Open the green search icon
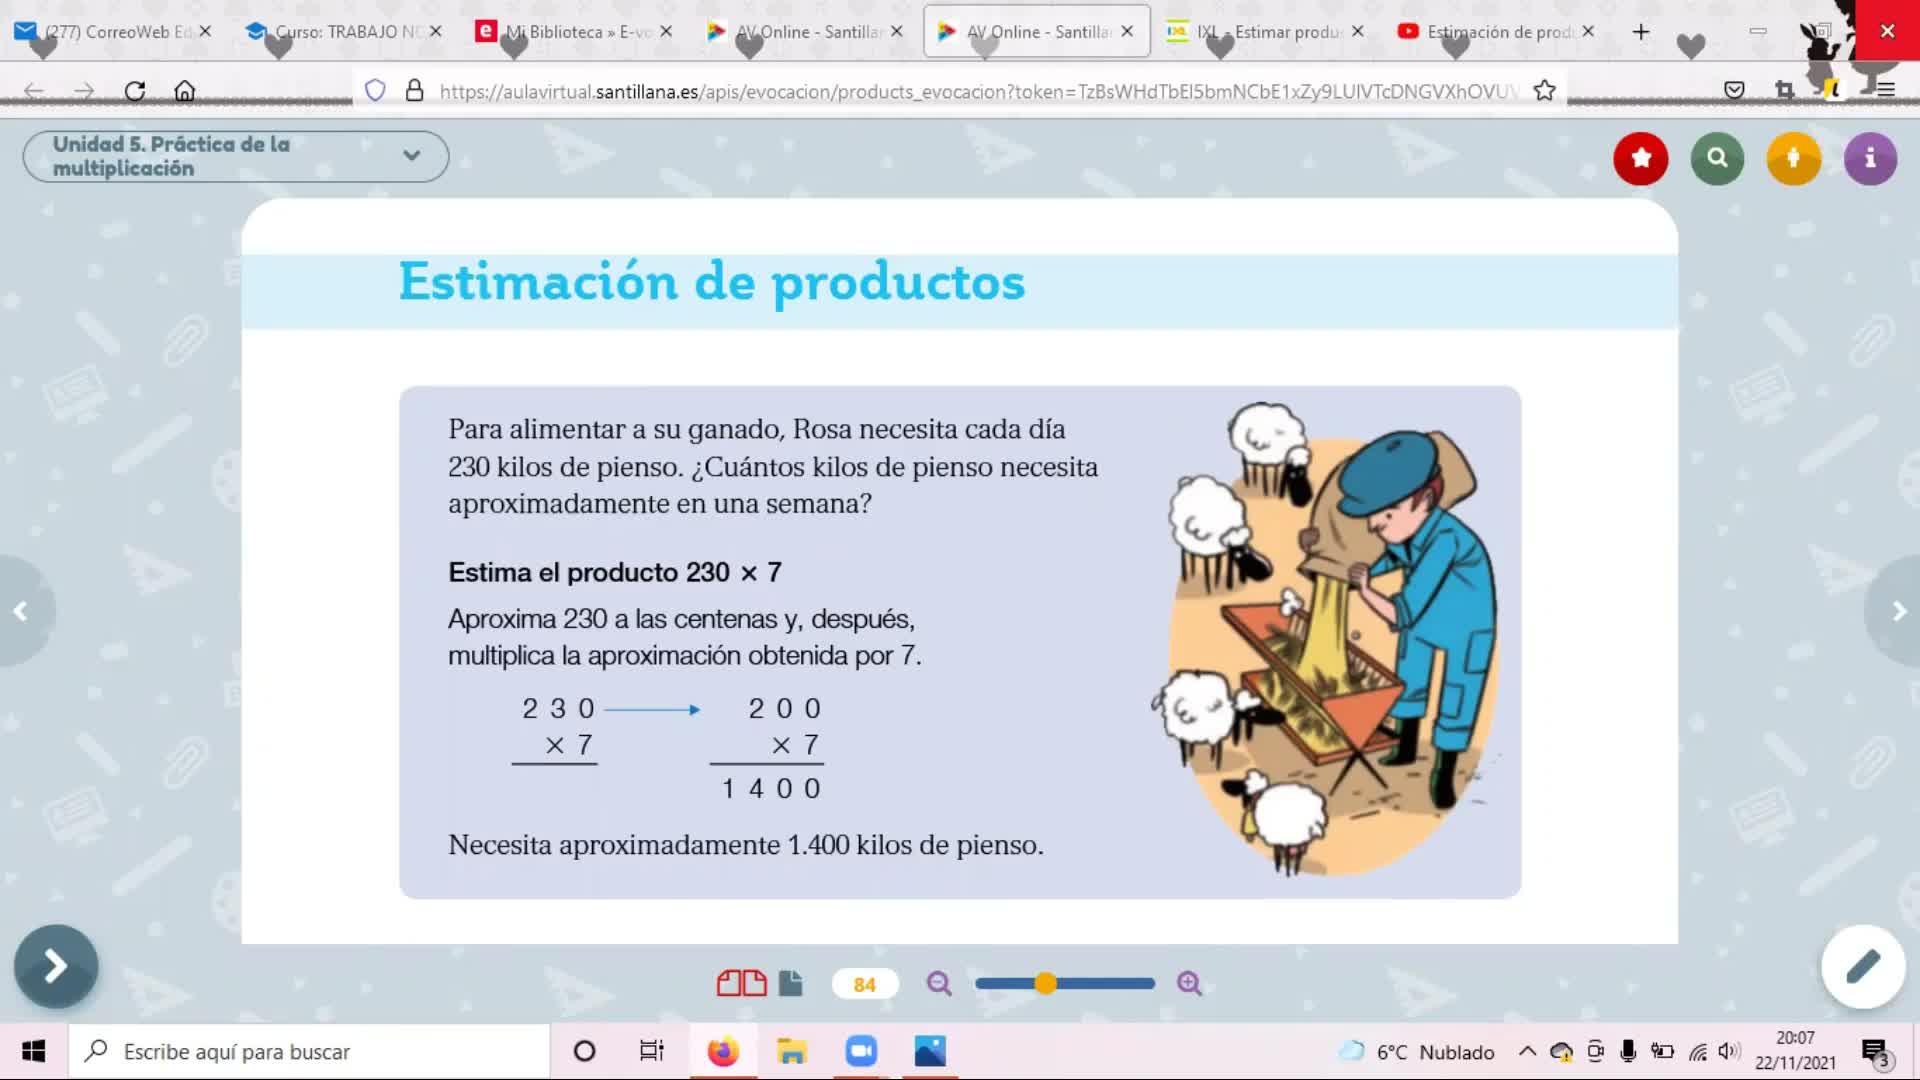 coord(1717,158)
